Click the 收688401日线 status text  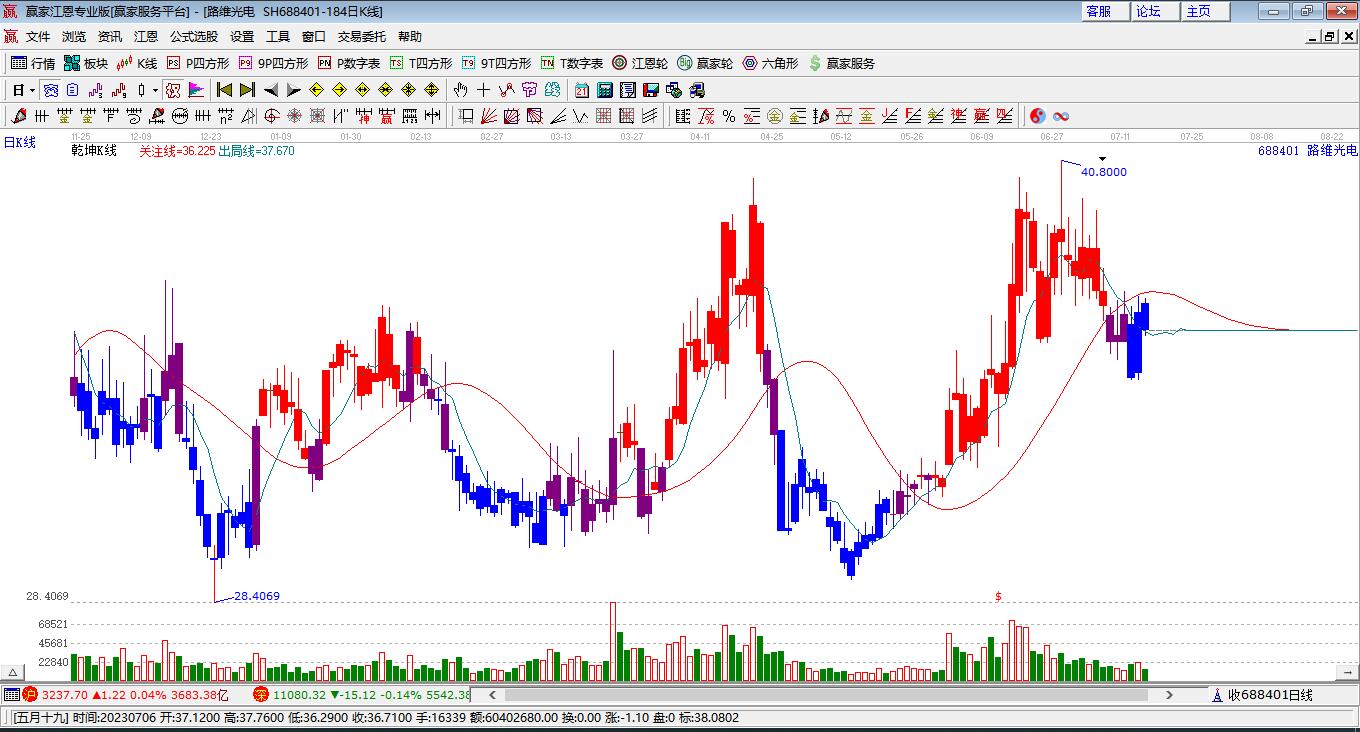coord(1270,695)
